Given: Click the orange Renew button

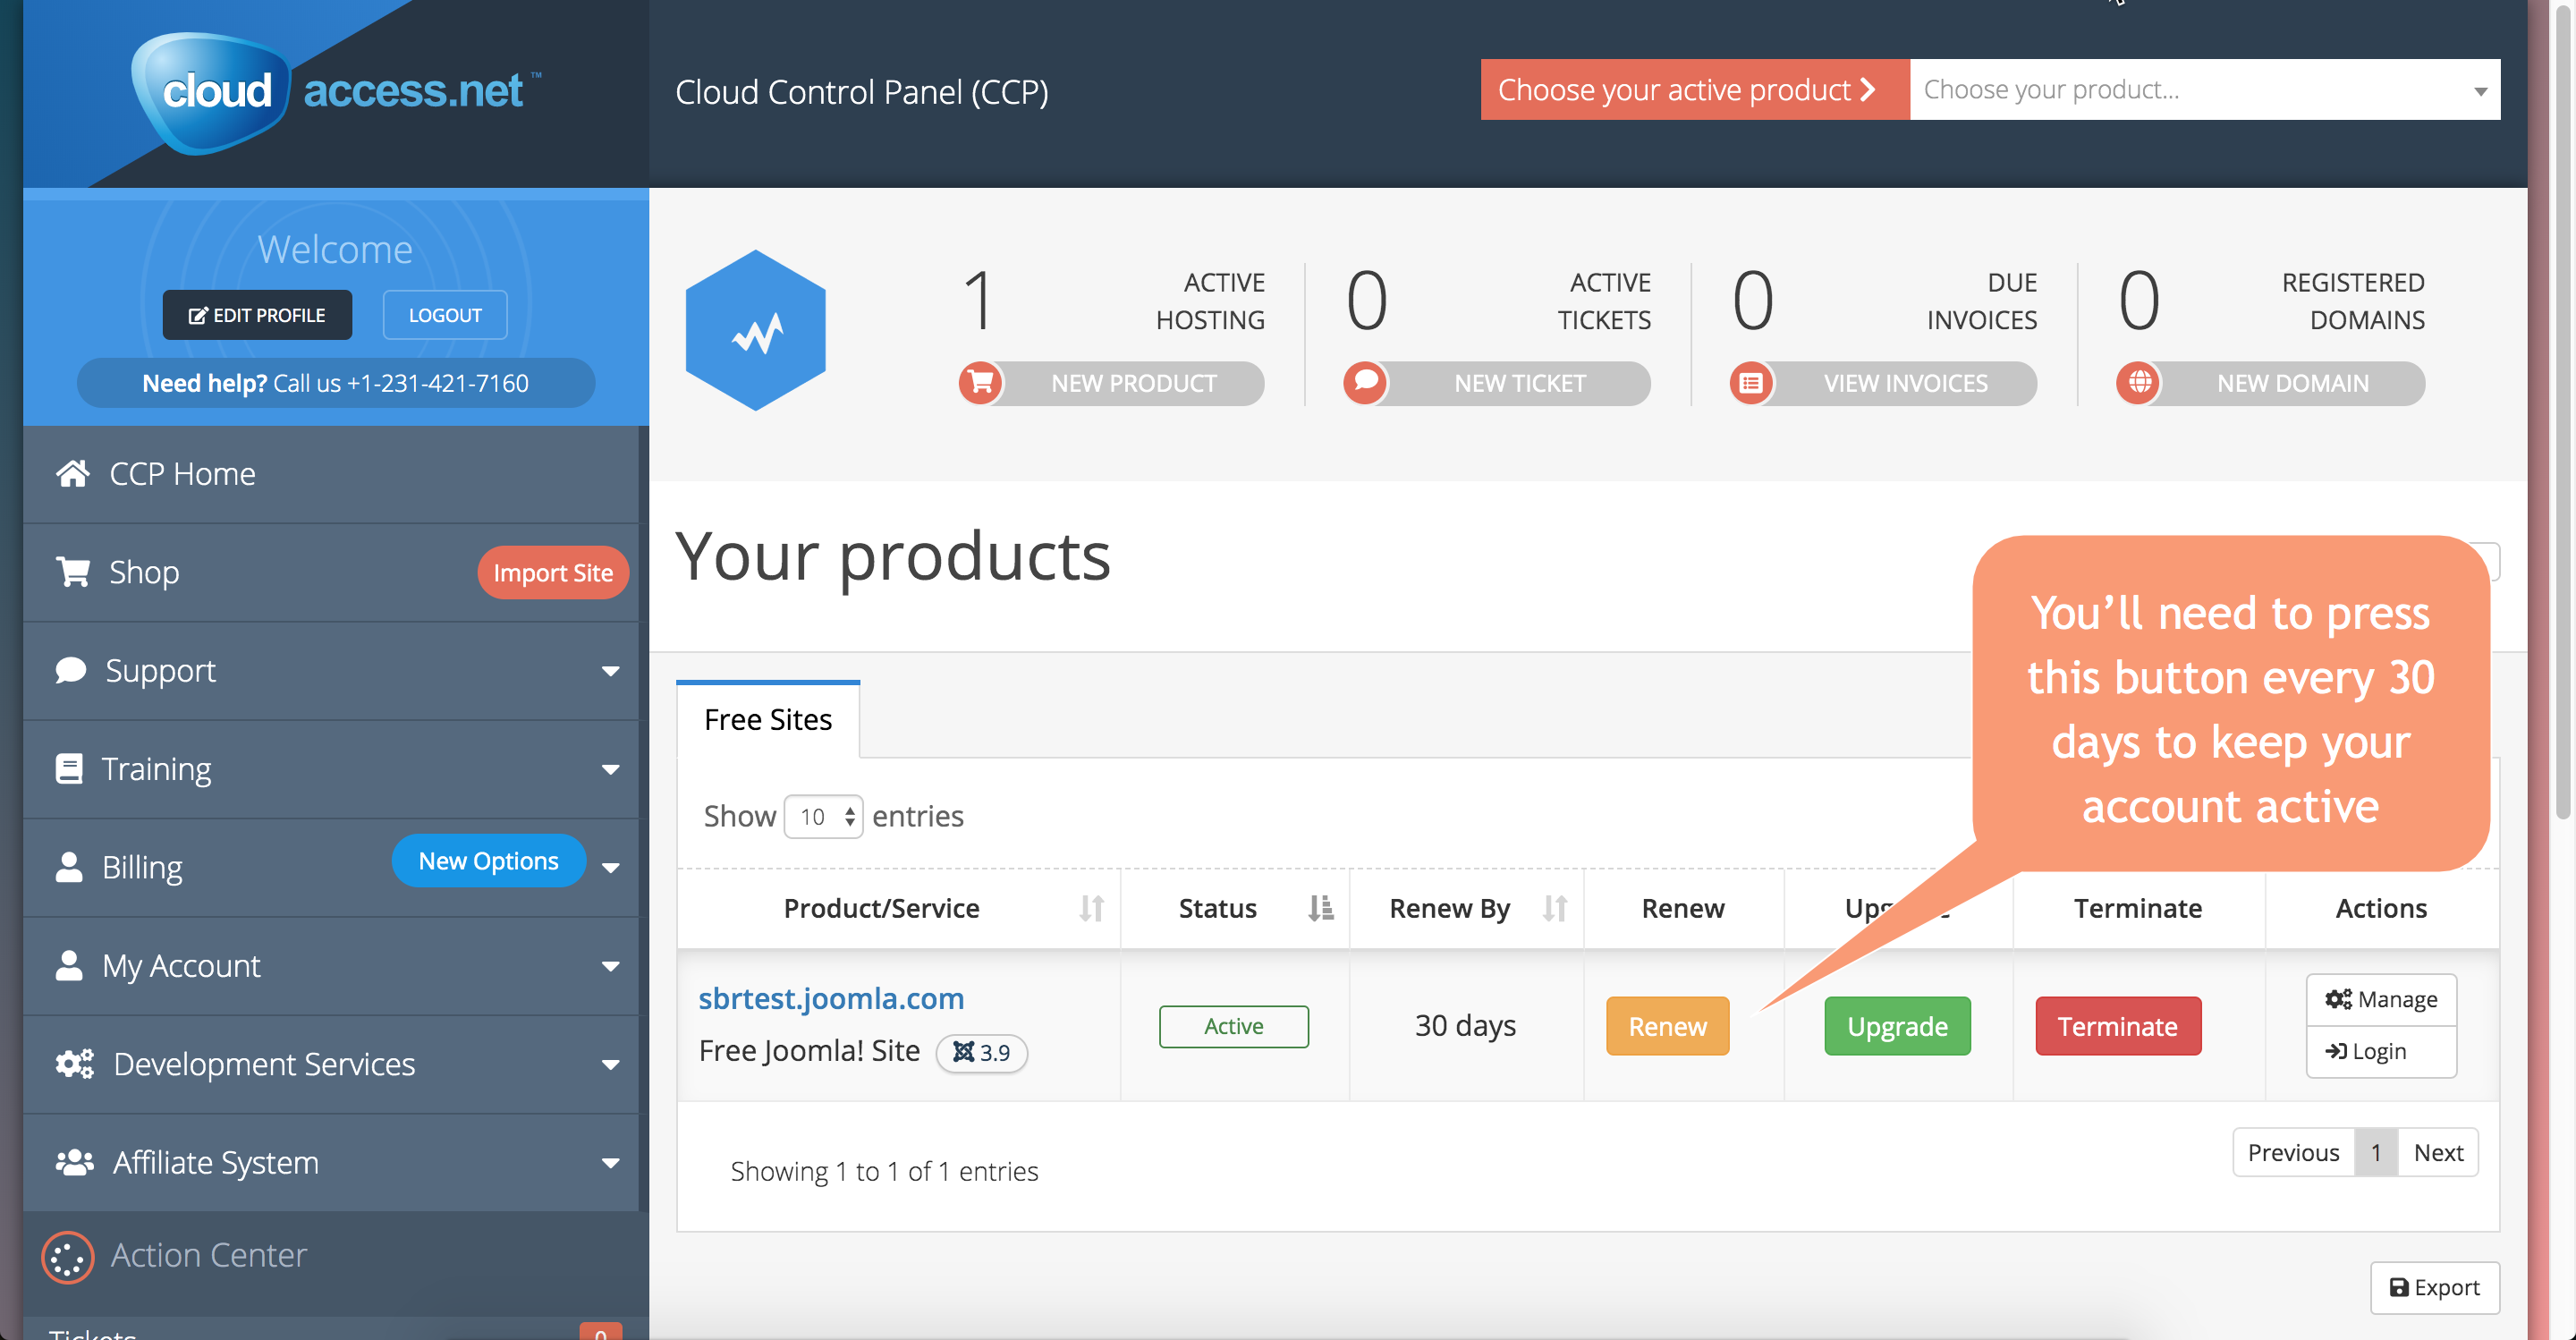Looking at the screenshot, I should pos(1667,1026).
